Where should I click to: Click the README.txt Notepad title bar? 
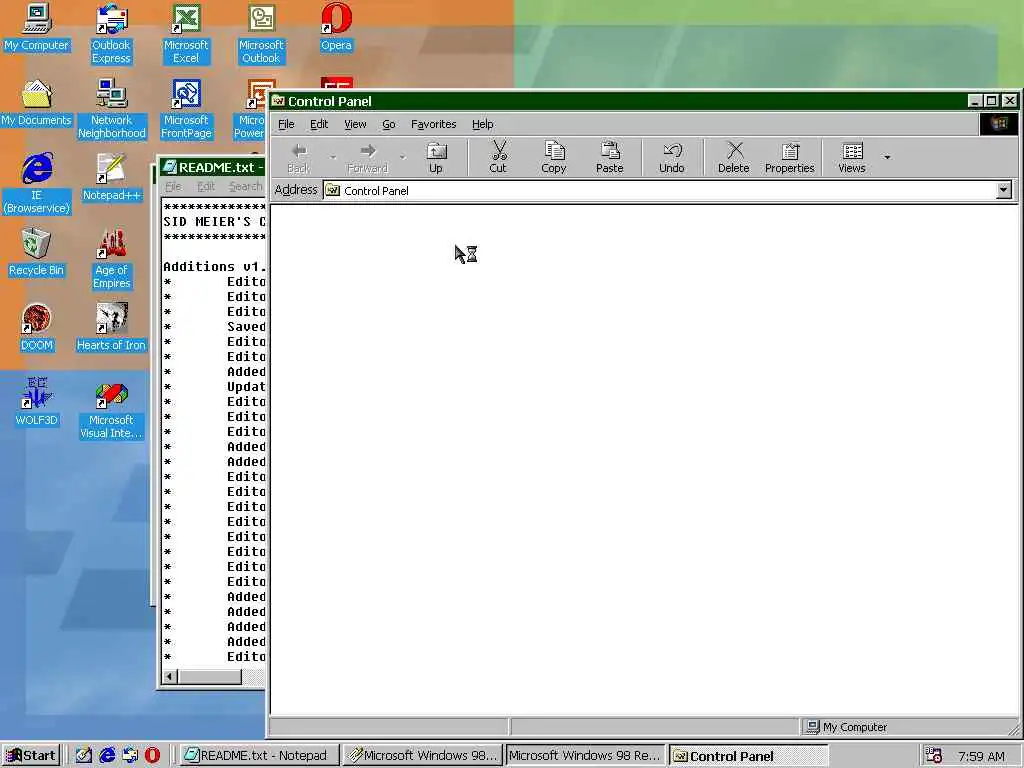tap(212, 167)
